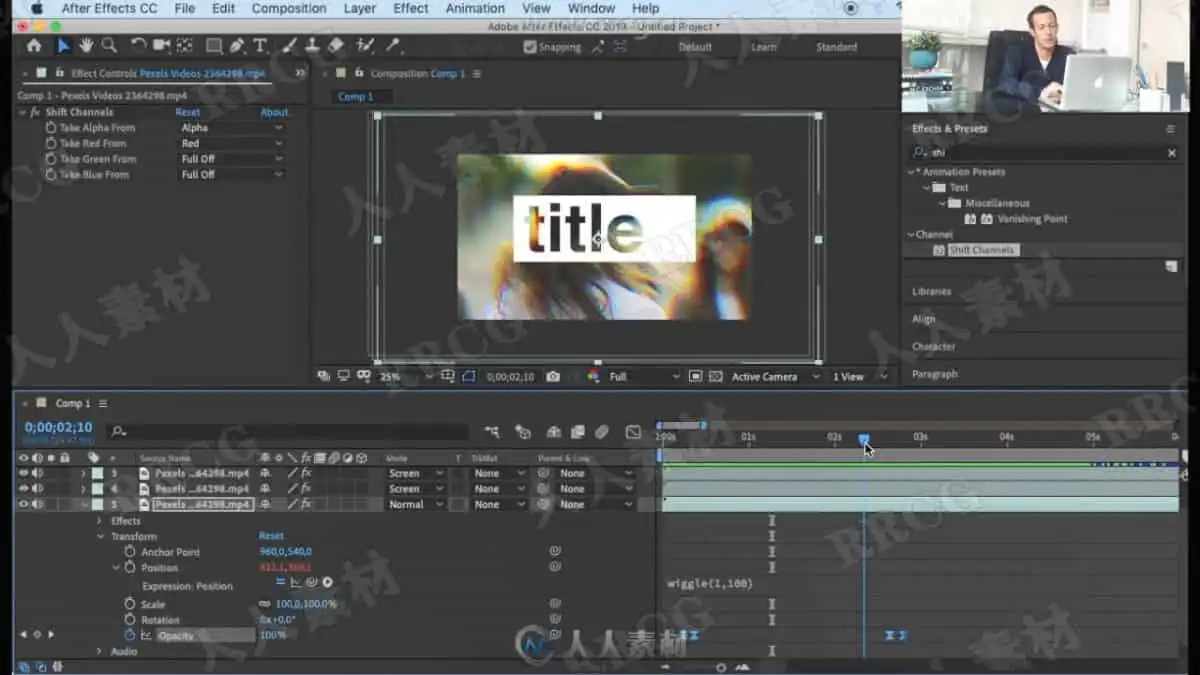Select the Type tool
Image resolution: width=1200 pixels, height=675 pixels.
point(260,45)
